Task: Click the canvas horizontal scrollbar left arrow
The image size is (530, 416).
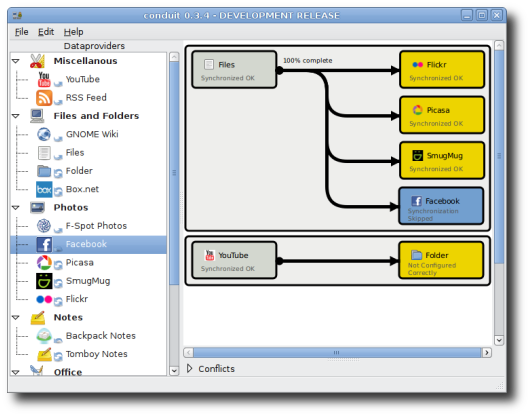Action: click(x=189, y=352)
